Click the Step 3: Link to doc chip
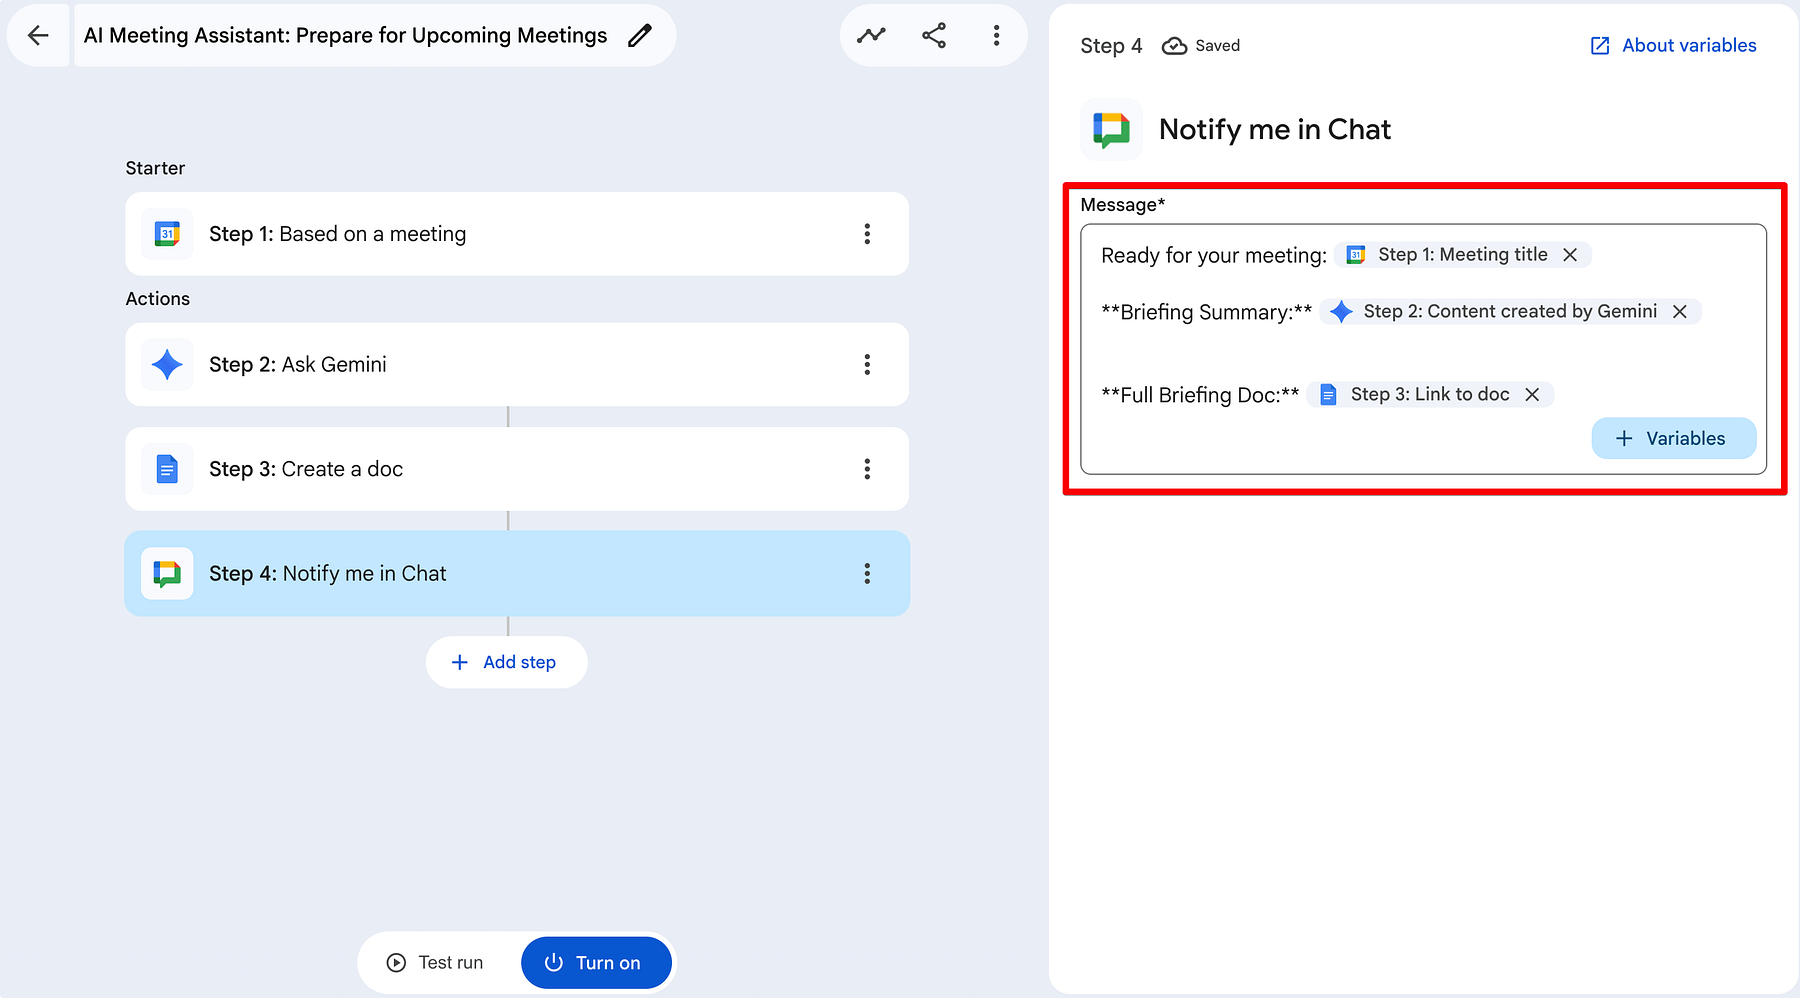Image resolution: width=1800 pixels, height=998 pixels. point(1430,395)
